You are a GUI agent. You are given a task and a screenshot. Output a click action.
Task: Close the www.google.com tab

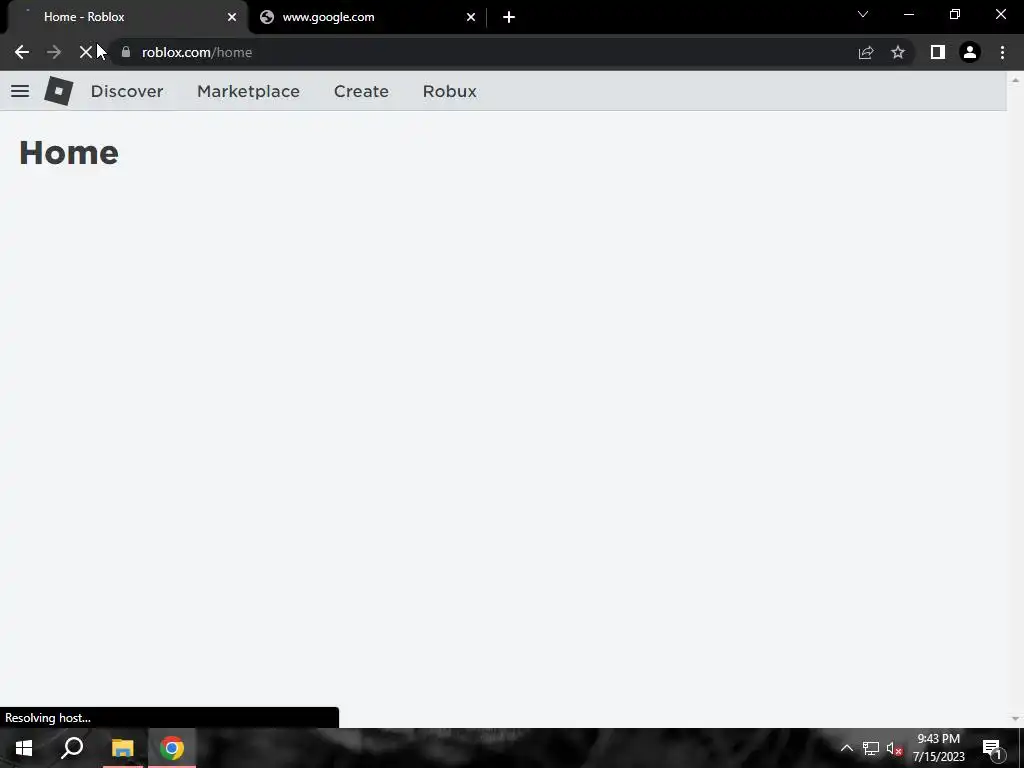click(471, 17)
